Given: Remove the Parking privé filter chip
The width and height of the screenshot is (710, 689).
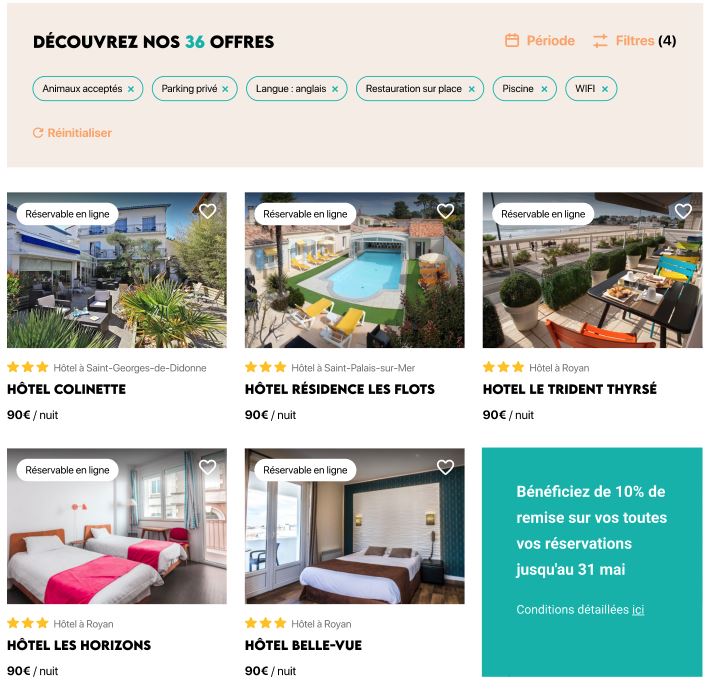Looking at the screenshot, I should tap(225, 89).
